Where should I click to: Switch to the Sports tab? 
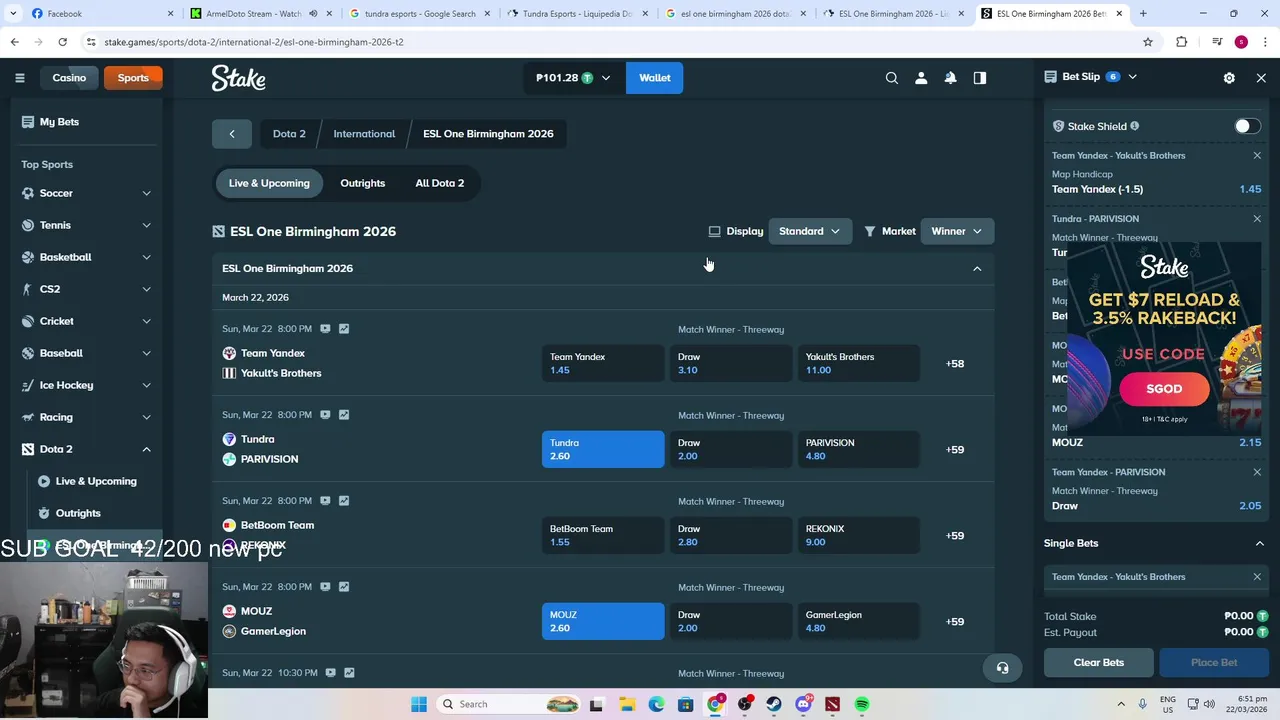click(x=133, y=77)
